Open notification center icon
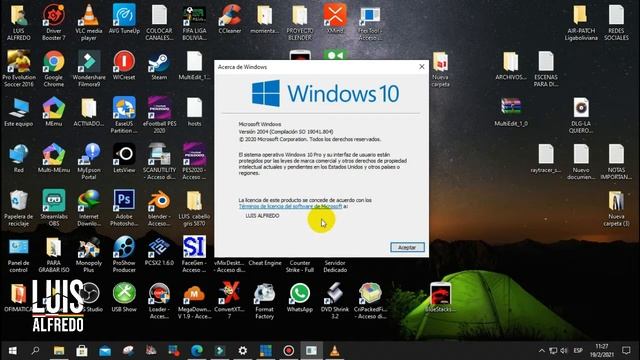 tap(626, 351)
